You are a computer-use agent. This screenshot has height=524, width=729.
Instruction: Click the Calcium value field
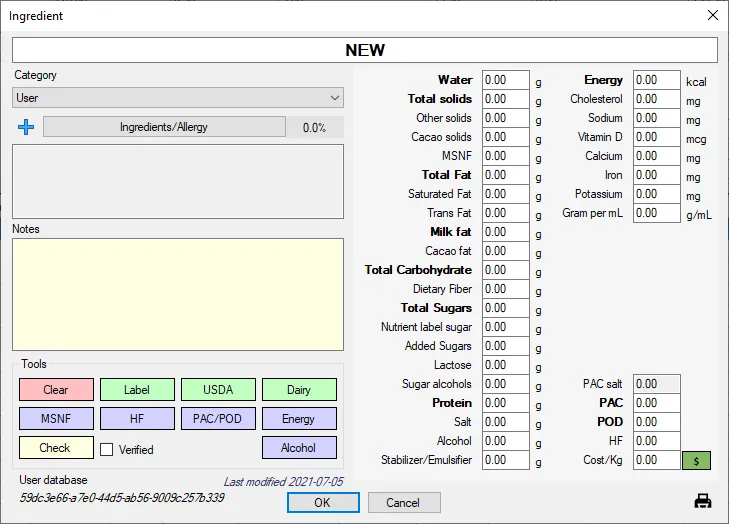(656, 156)
